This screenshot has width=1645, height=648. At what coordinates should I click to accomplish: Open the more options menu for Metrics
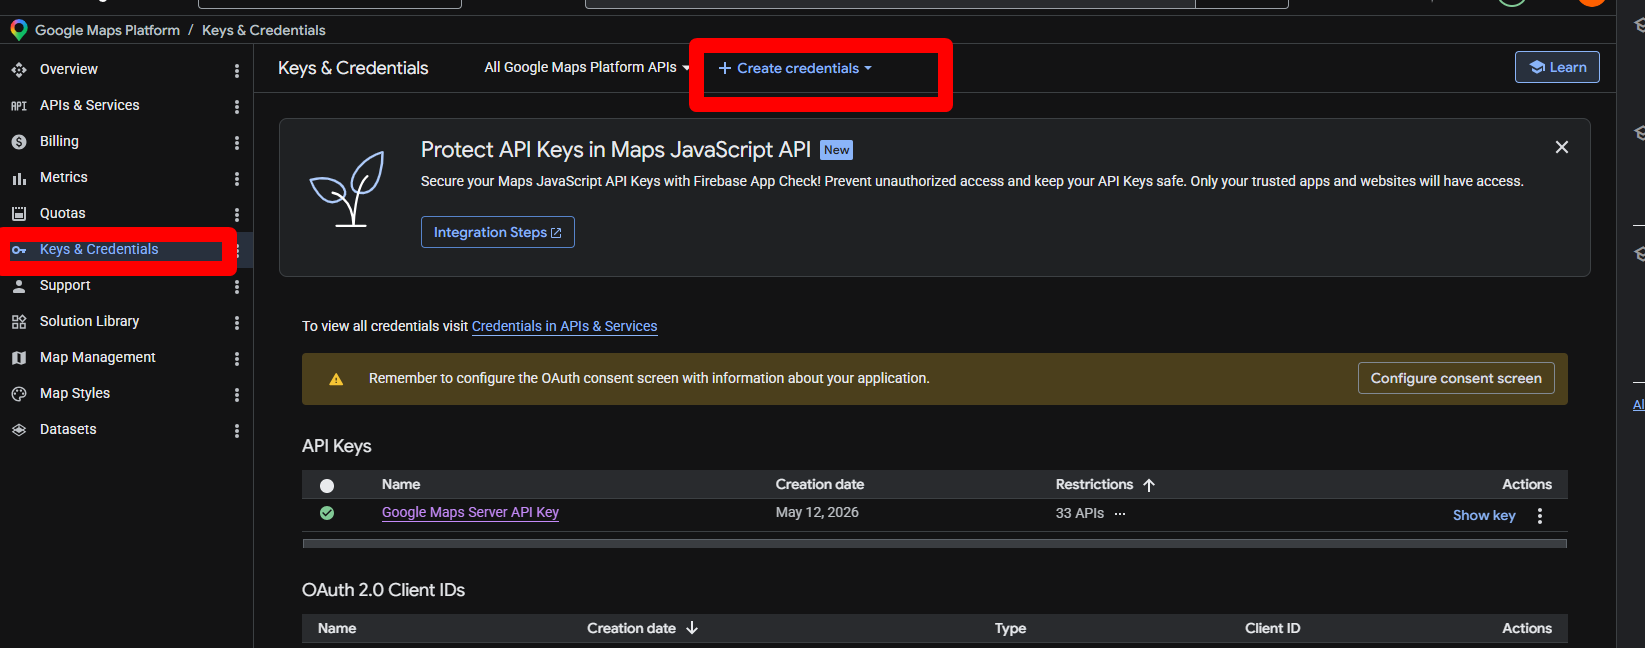click(237, 179)
